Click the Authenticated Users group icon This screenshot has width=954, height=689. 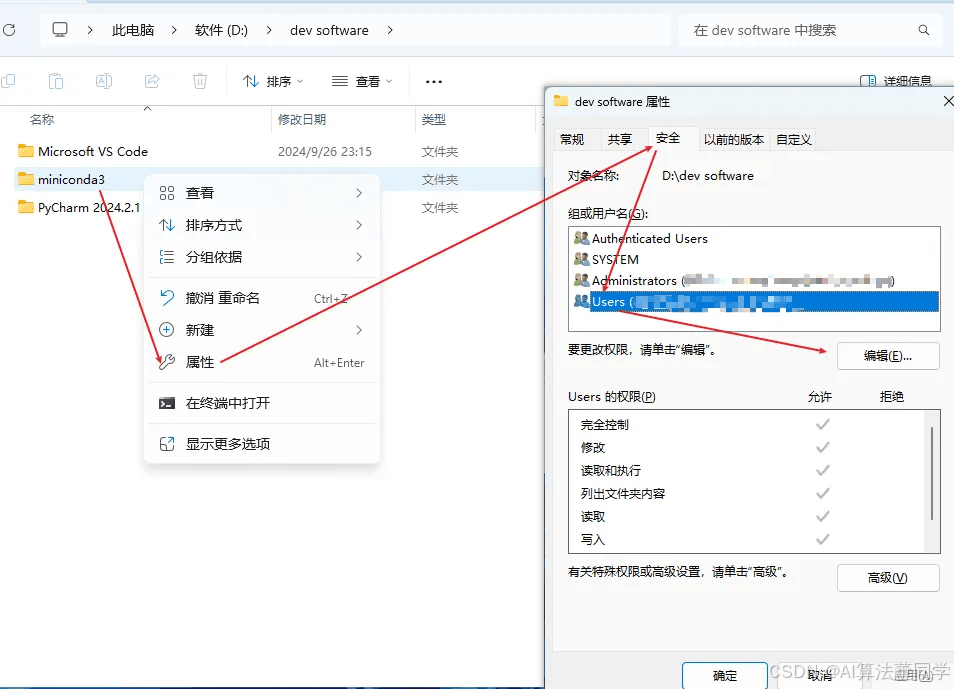click(x=582, y=238)
